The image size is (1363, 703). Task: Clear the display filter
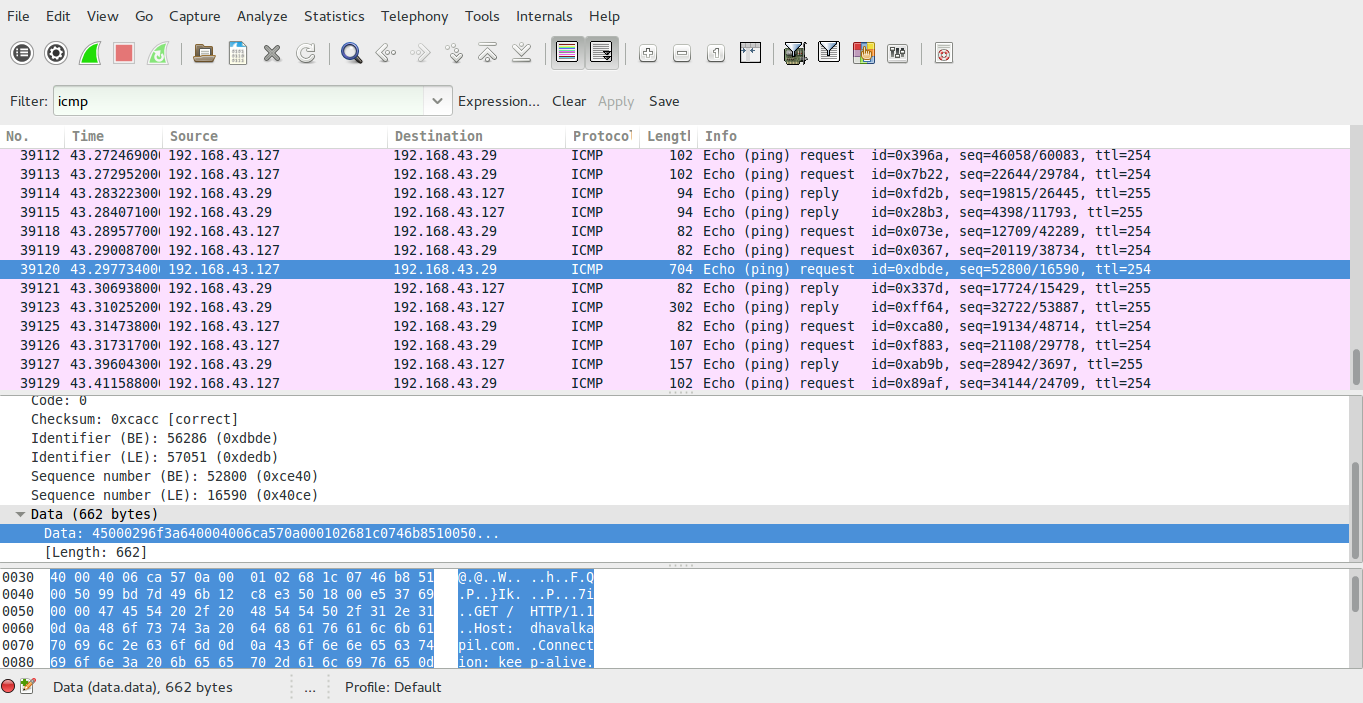[569, 101]
